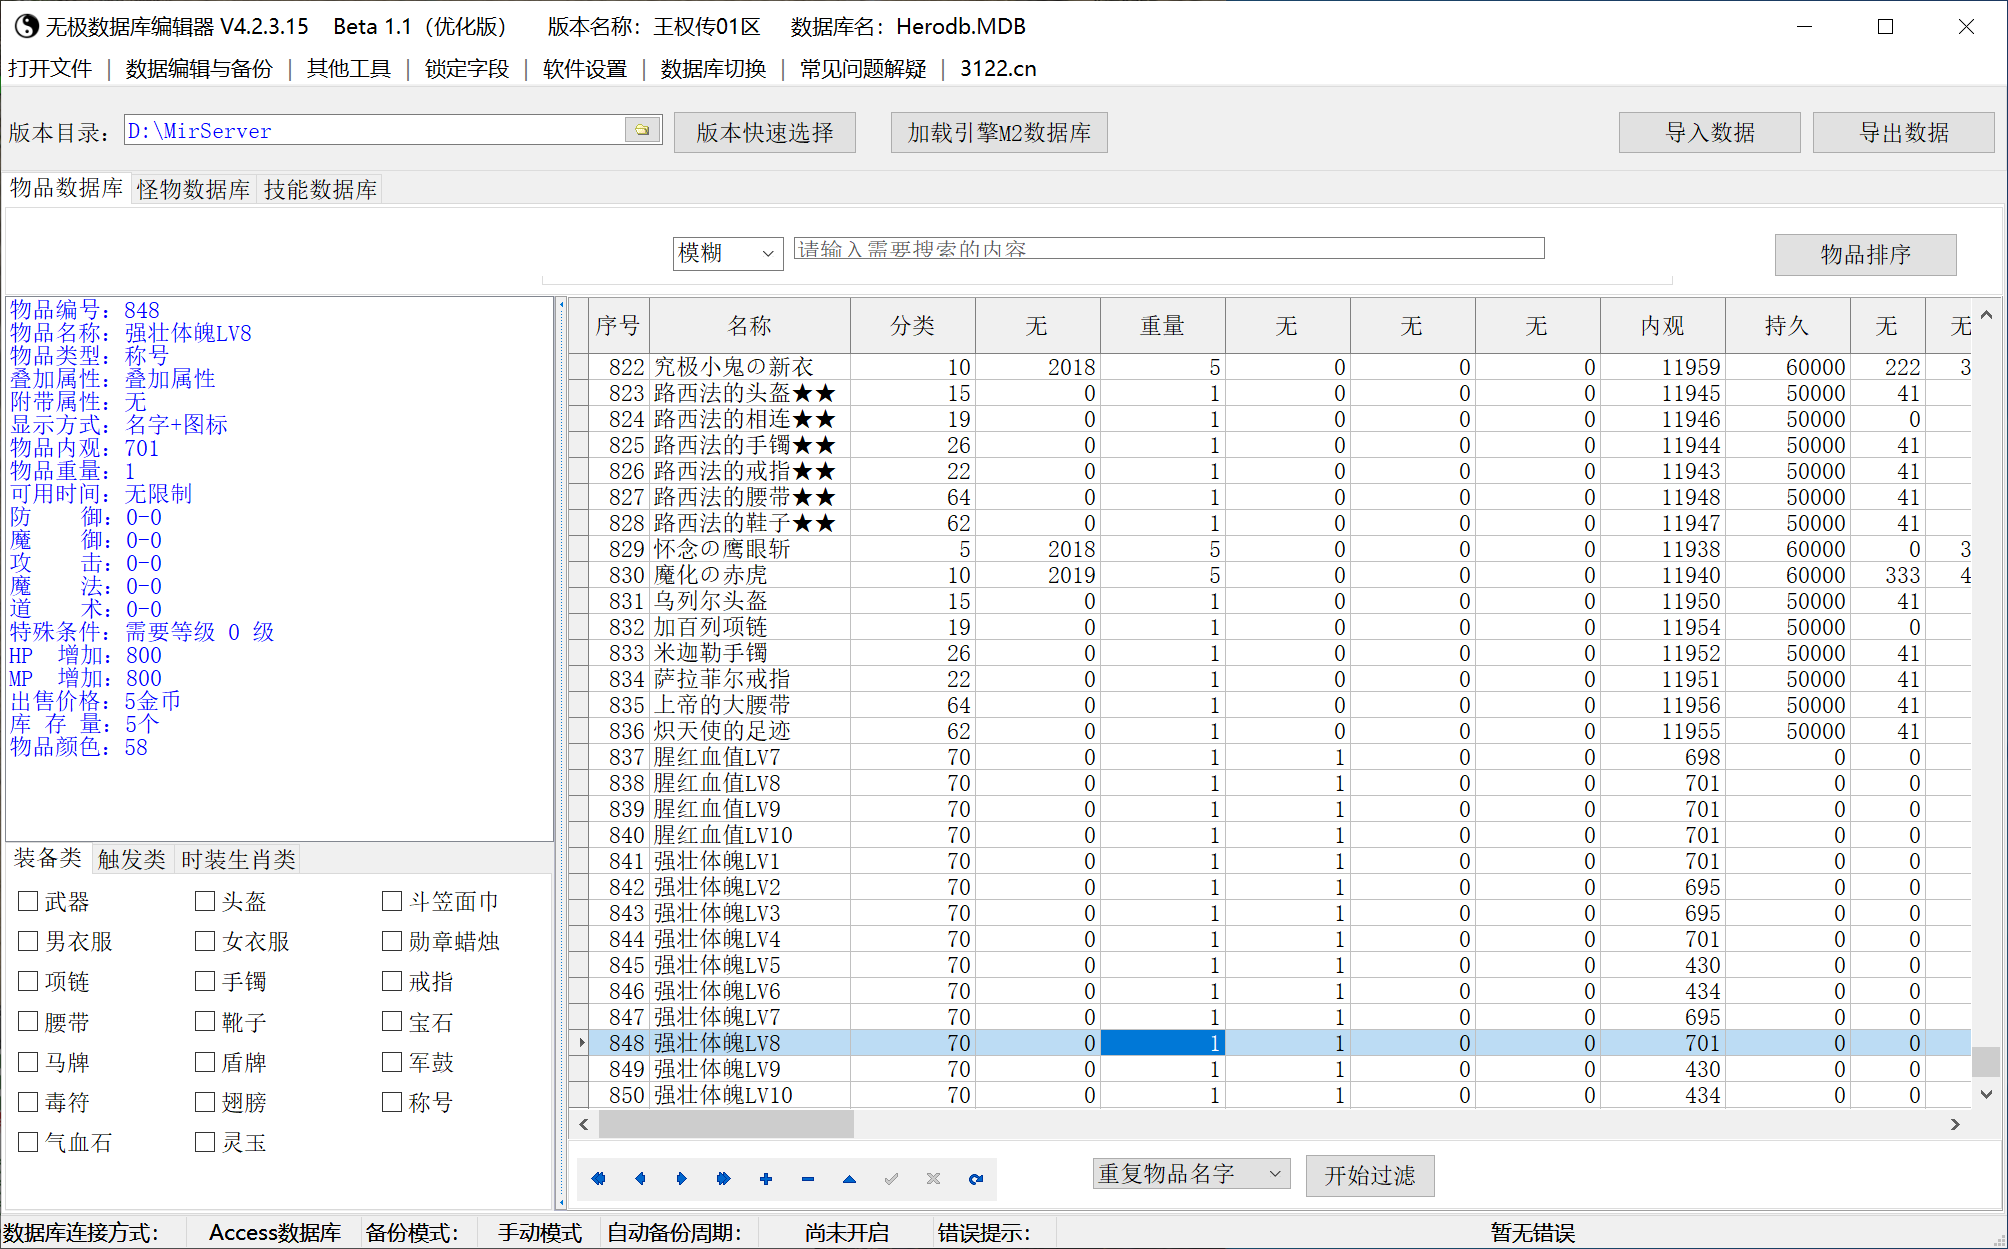This screenshot has width=2008, height=1249.
Task: Grab the horizontal scrollbar thumb
Action: 726,1124
